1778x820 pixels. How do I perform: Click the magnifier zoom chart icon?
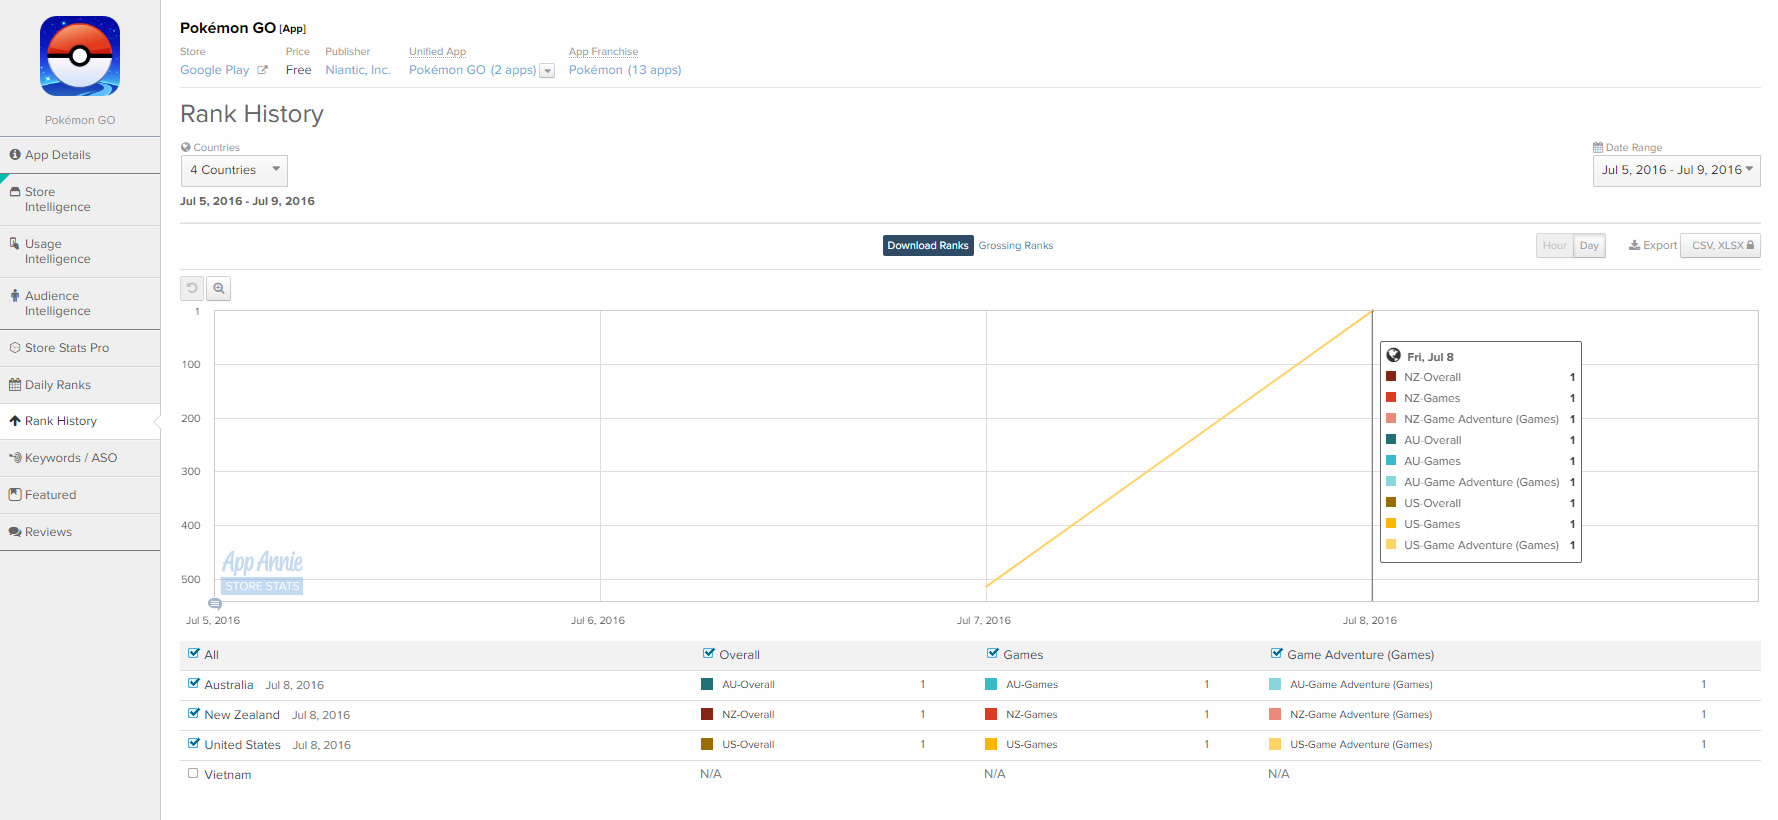click(x=219, y=288)
